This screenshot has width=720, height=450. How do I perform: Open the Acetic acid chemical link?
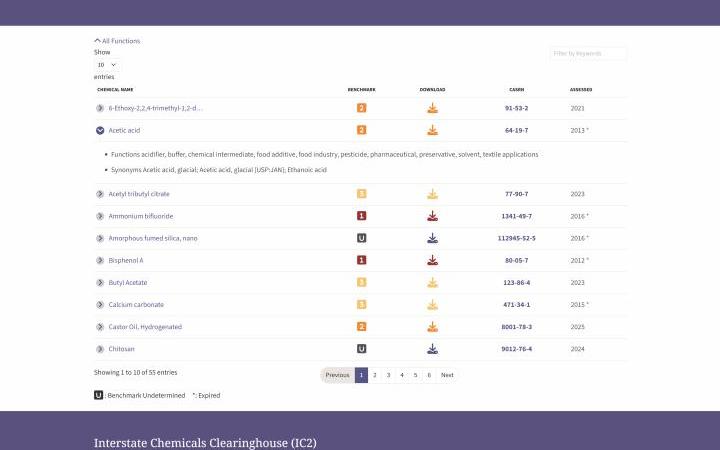tap(124, 130)
